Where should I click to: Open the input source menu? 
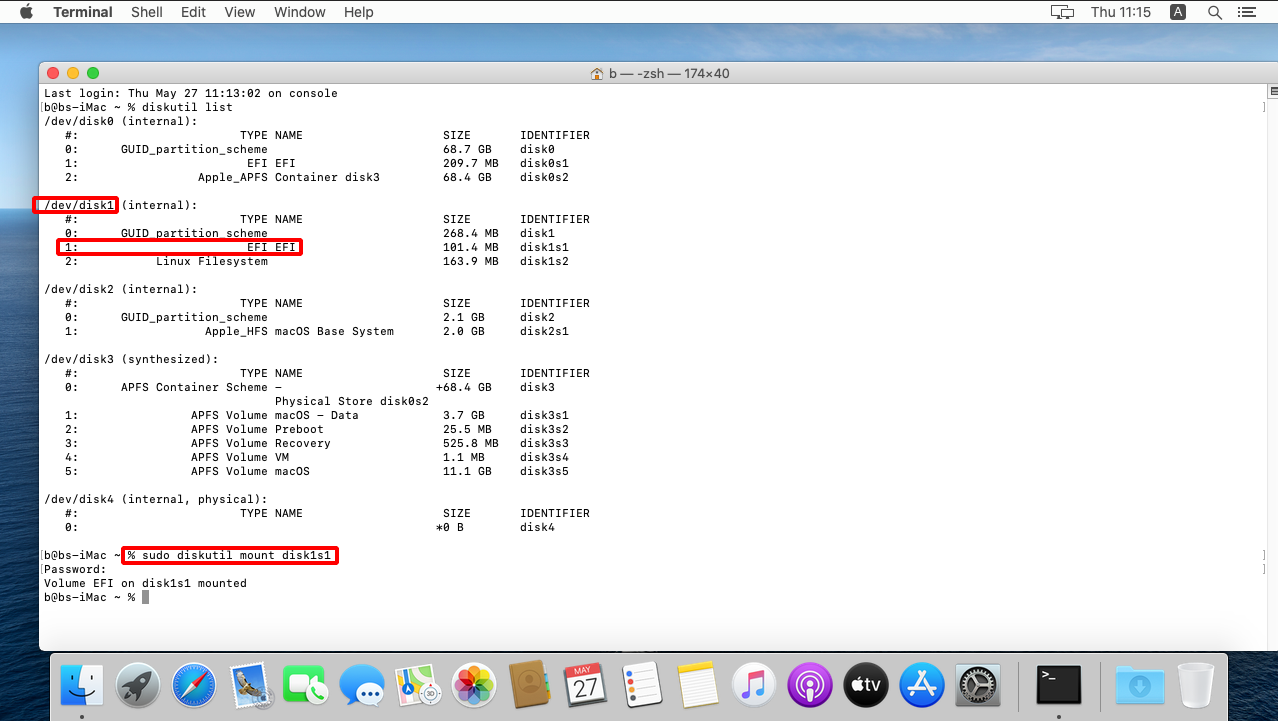pyautogui.click(x=1178, y=12)
